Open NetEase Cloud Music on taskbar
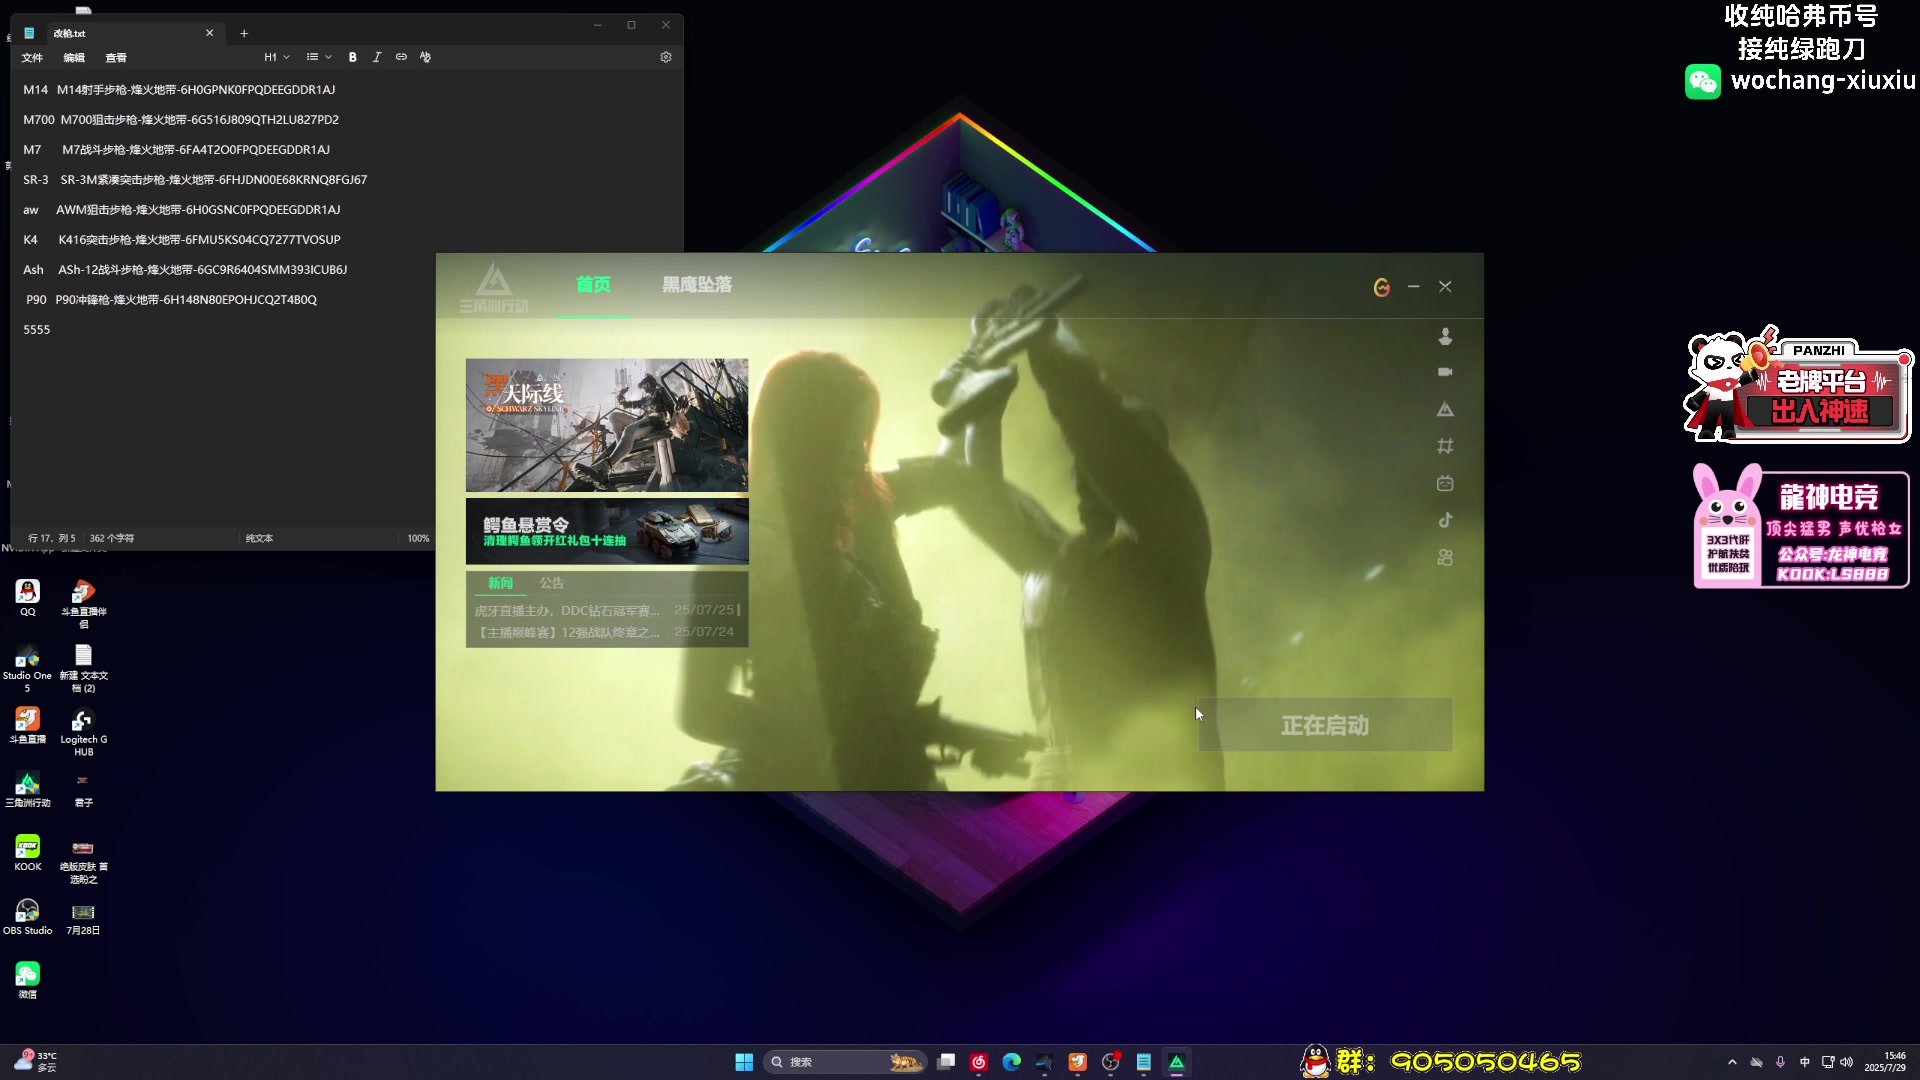Viewport: 1920px width, 1080px height. pos(979,1062)
